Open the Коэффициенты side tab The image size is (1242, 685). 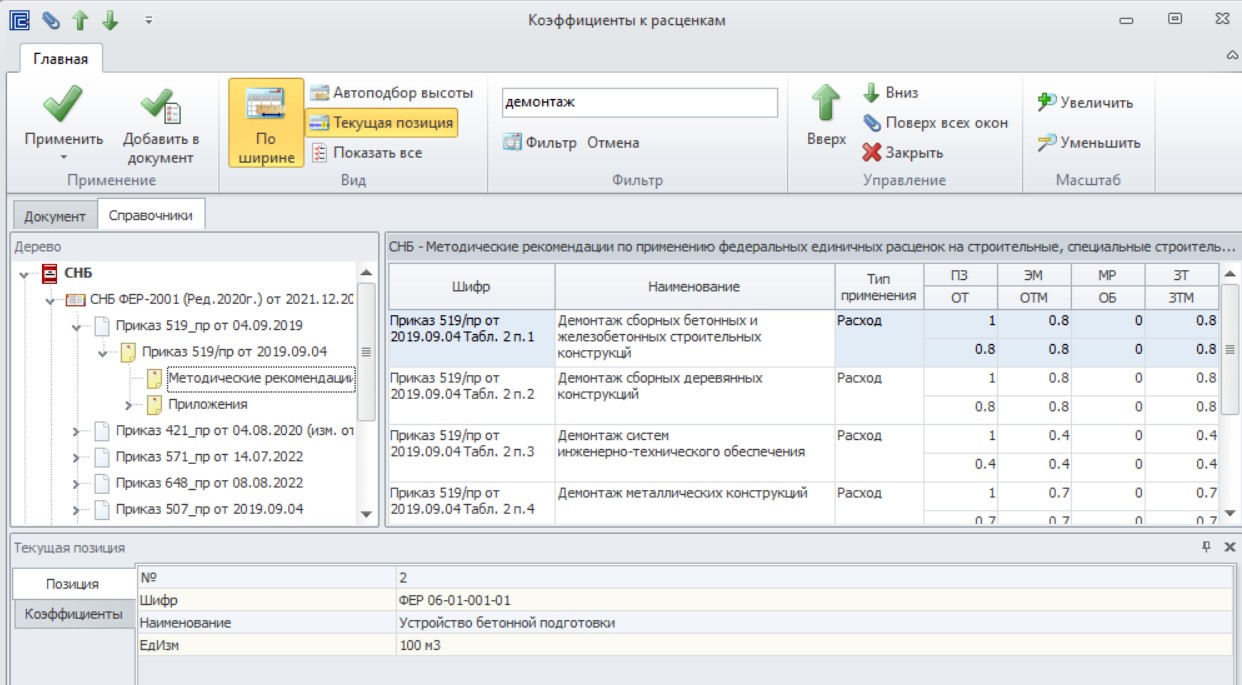[73, 613]
